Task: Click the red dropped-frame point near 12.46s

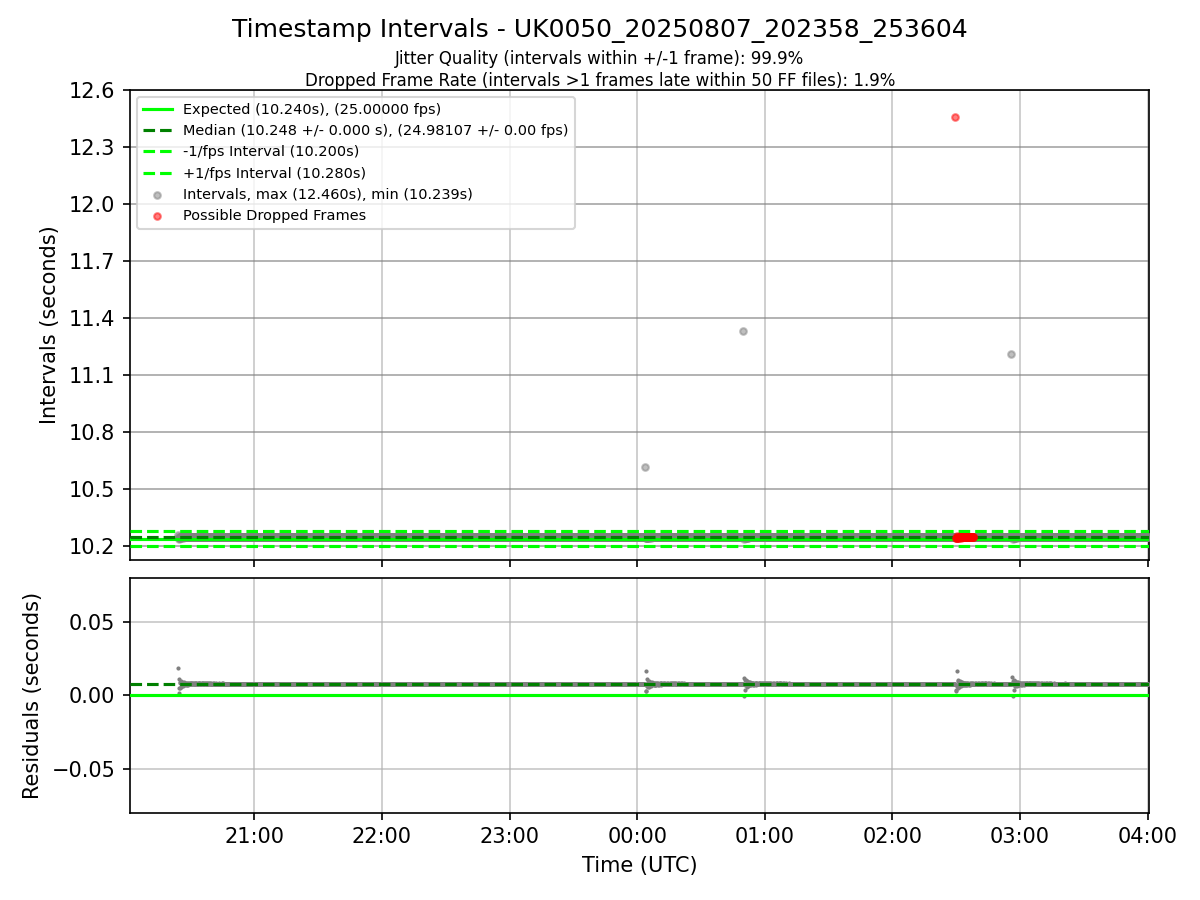Action: click(x=955, y=117)
